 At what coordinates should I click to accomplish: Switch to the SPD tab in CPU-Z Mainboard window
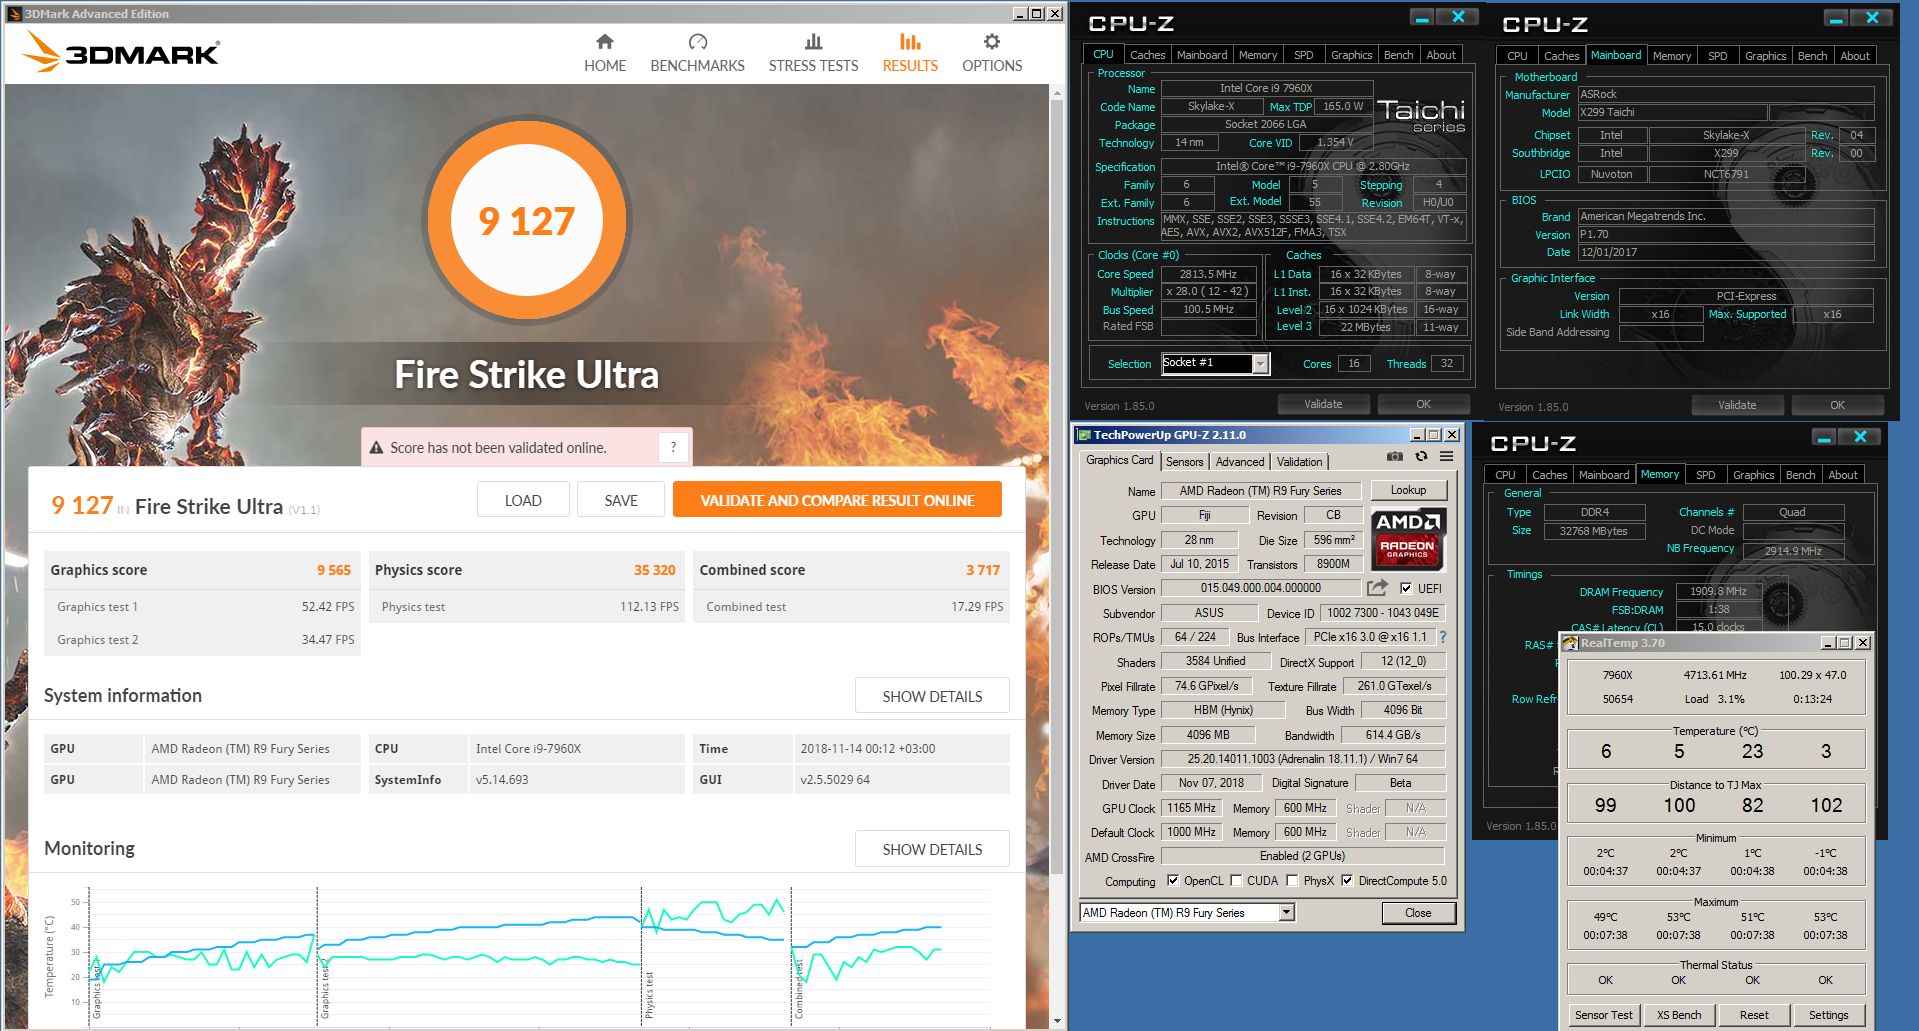tap(1717, 56)
